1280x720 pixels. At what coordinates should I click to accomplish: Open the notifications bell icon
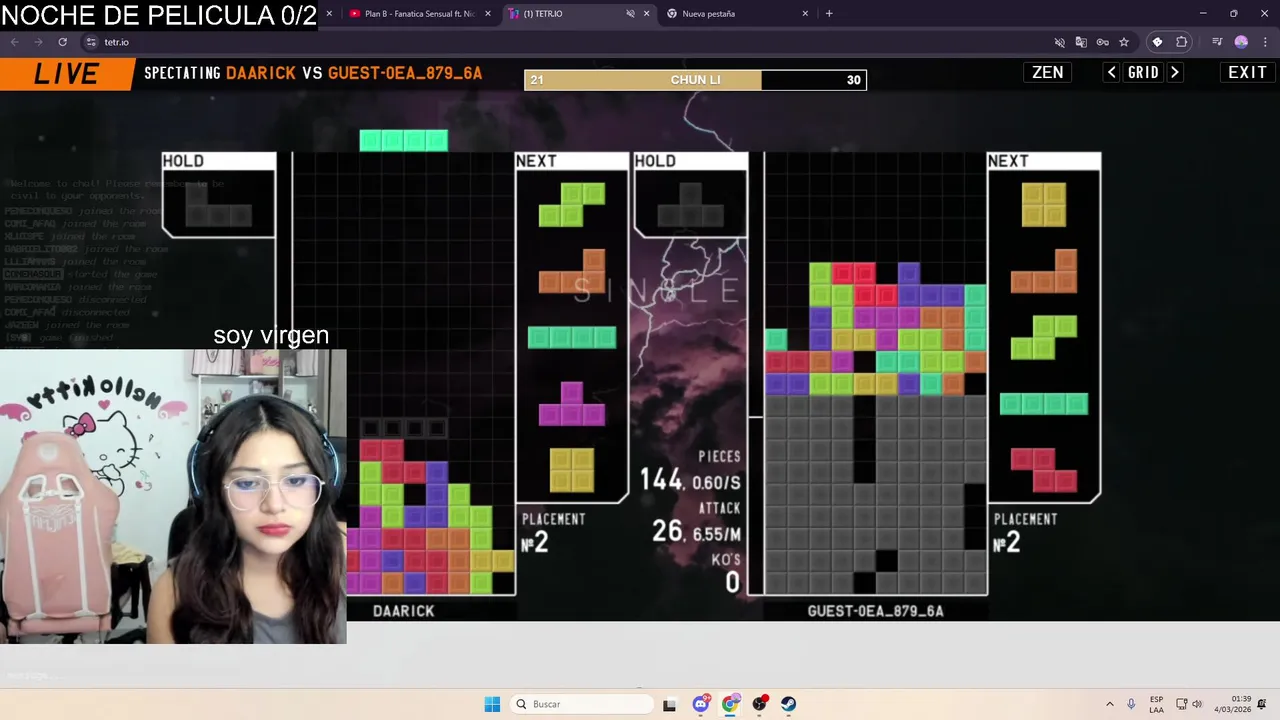(1262, 704)
